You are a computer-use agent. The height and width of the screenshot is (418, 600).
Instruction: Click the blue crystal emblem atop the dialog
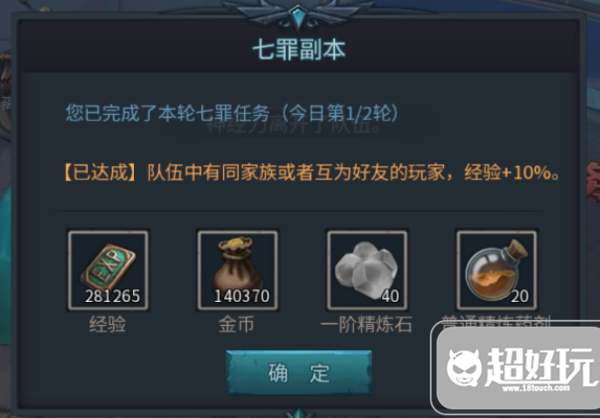[298, 16]
